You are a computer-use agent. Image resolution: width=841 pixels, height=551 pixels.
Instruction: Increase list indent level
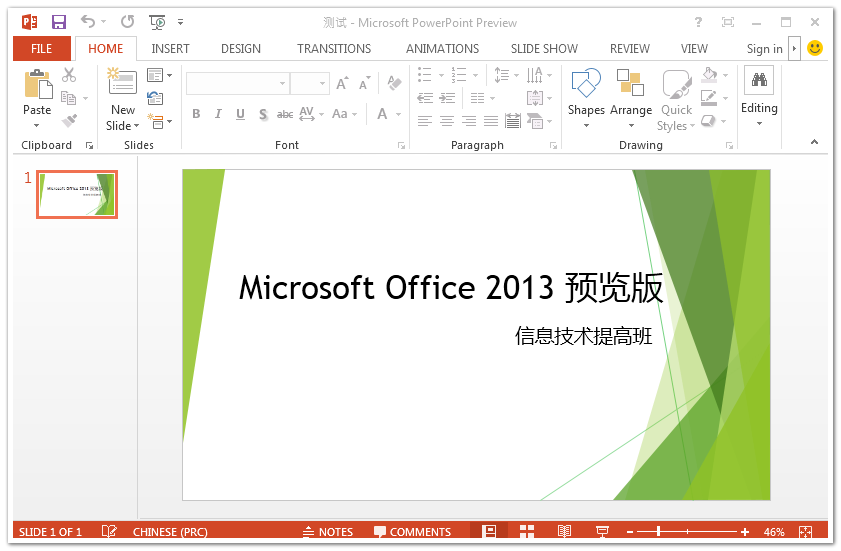click(447, 98)
